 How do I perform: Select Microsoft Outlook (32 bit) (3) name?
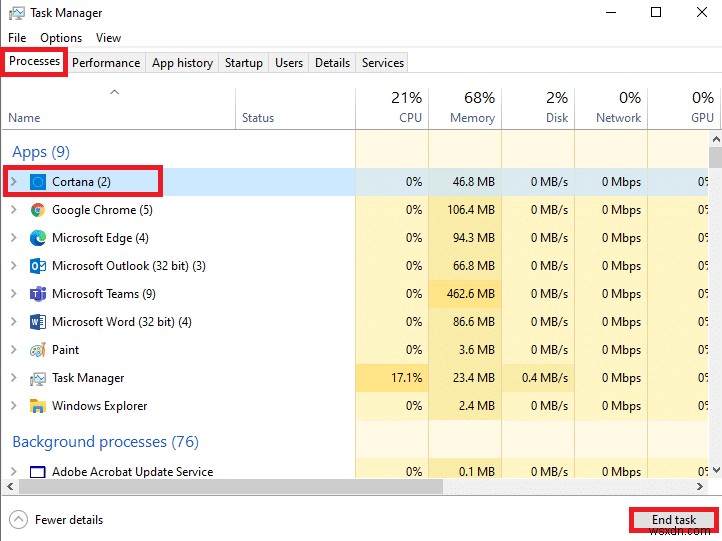(129, 266)
